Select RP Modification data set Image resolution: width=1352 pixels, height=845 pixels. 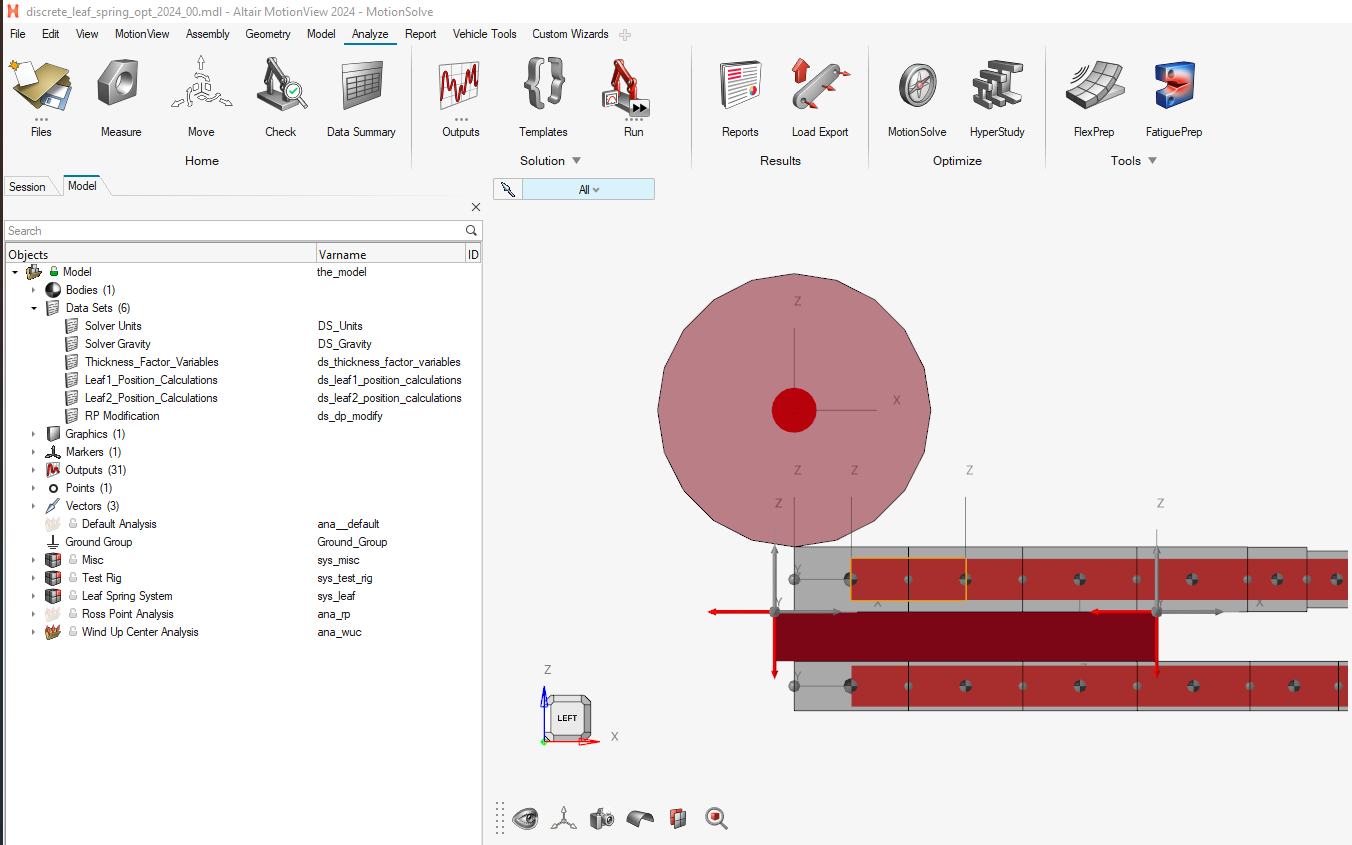pyautogui.click(x=122, y=416)
